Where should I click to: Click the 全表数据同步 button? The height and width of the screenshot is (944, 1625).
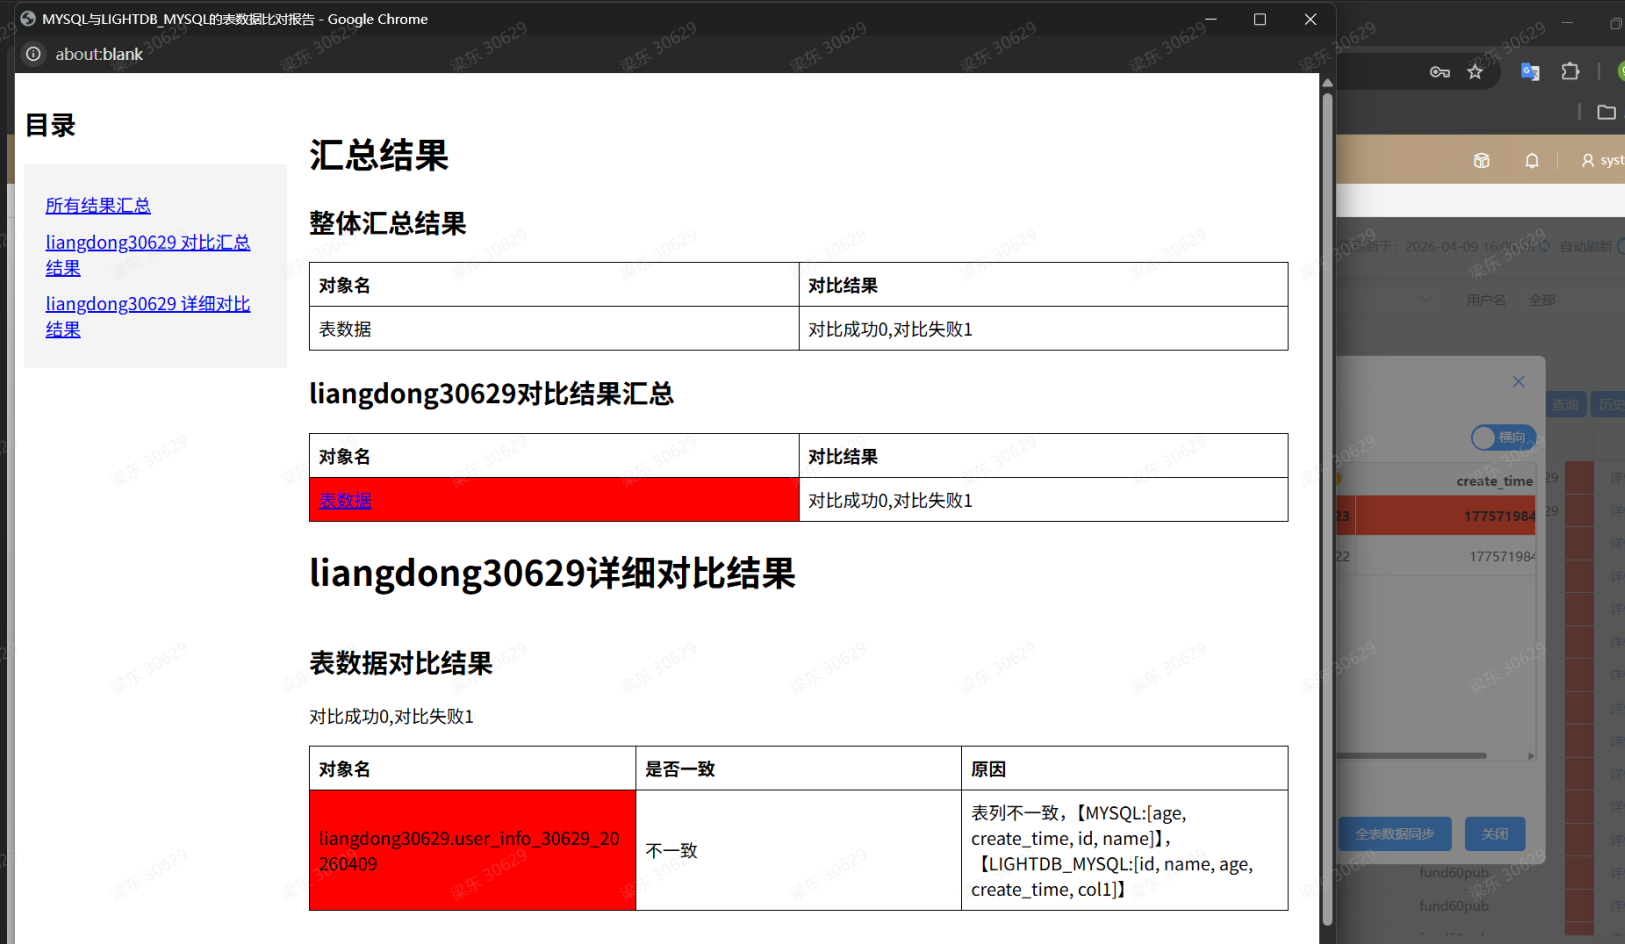coord(1395,834)
